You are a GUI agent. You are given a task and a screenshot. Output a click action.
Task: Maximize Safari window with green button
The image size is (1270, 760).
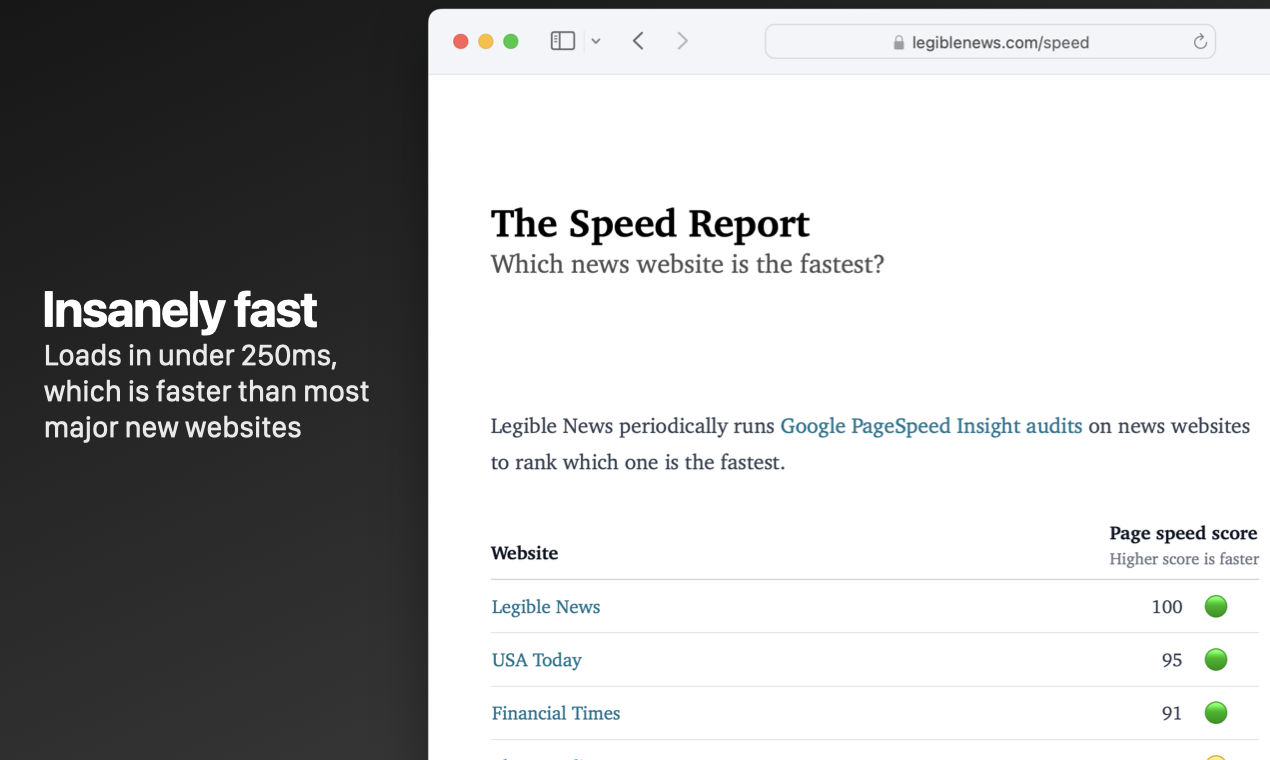(511, 41)
